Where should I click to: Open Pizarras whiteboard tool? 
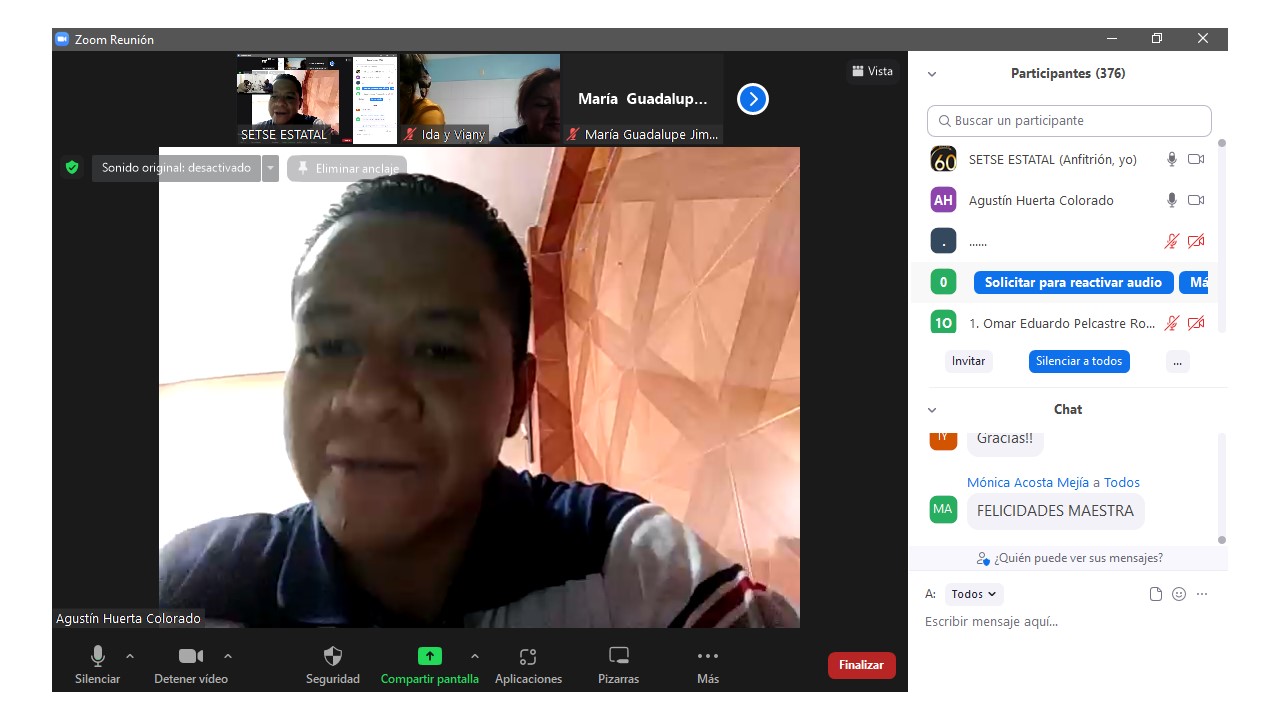(x=619, y=666)
